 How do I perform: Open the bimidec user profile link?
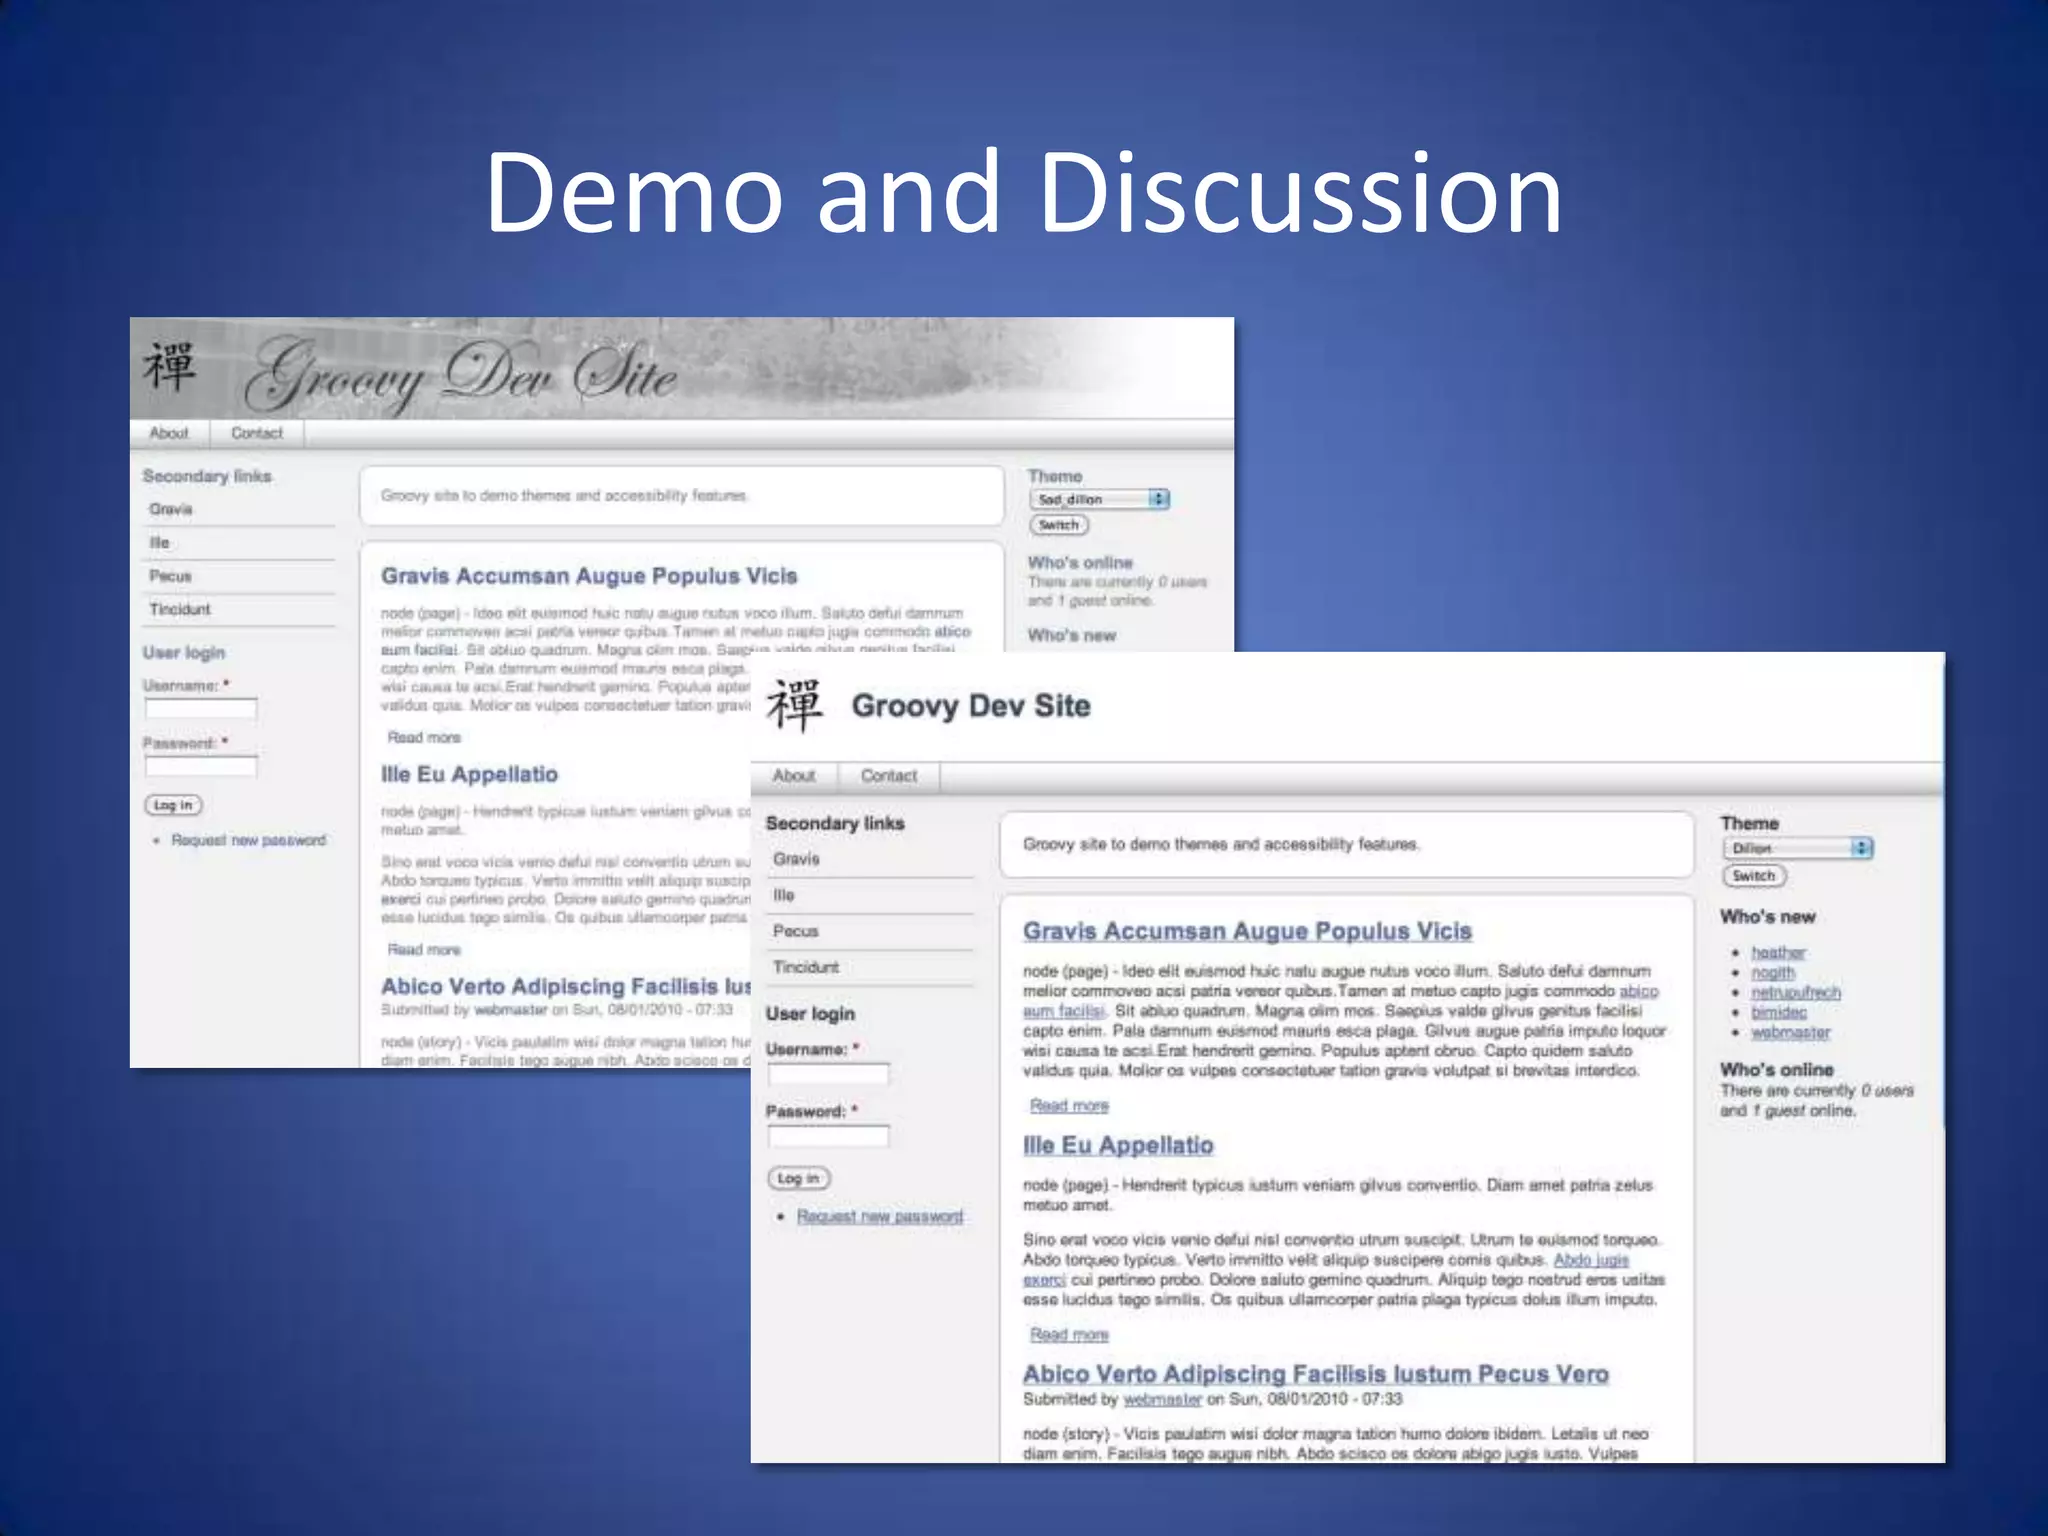(1779, 1013)
